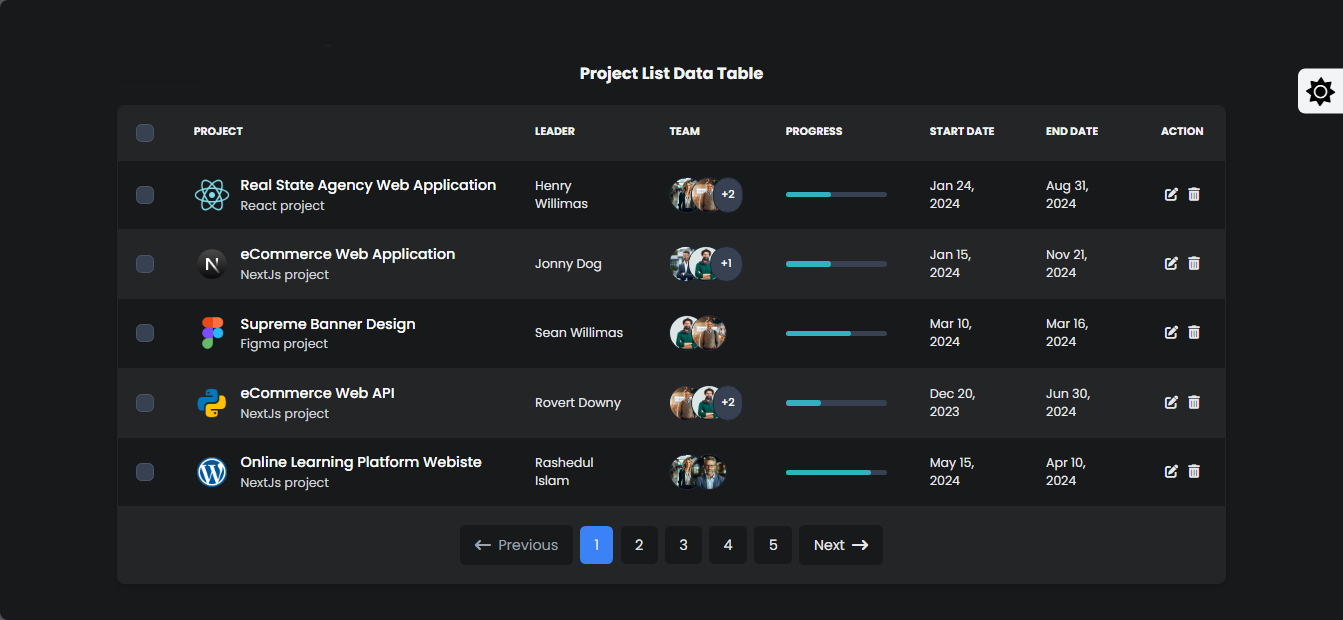Image resolution: width=1343 pixels, height=620 pixels.
Task: Select the Real State Agency row checkbox
Action: point(145,195)
